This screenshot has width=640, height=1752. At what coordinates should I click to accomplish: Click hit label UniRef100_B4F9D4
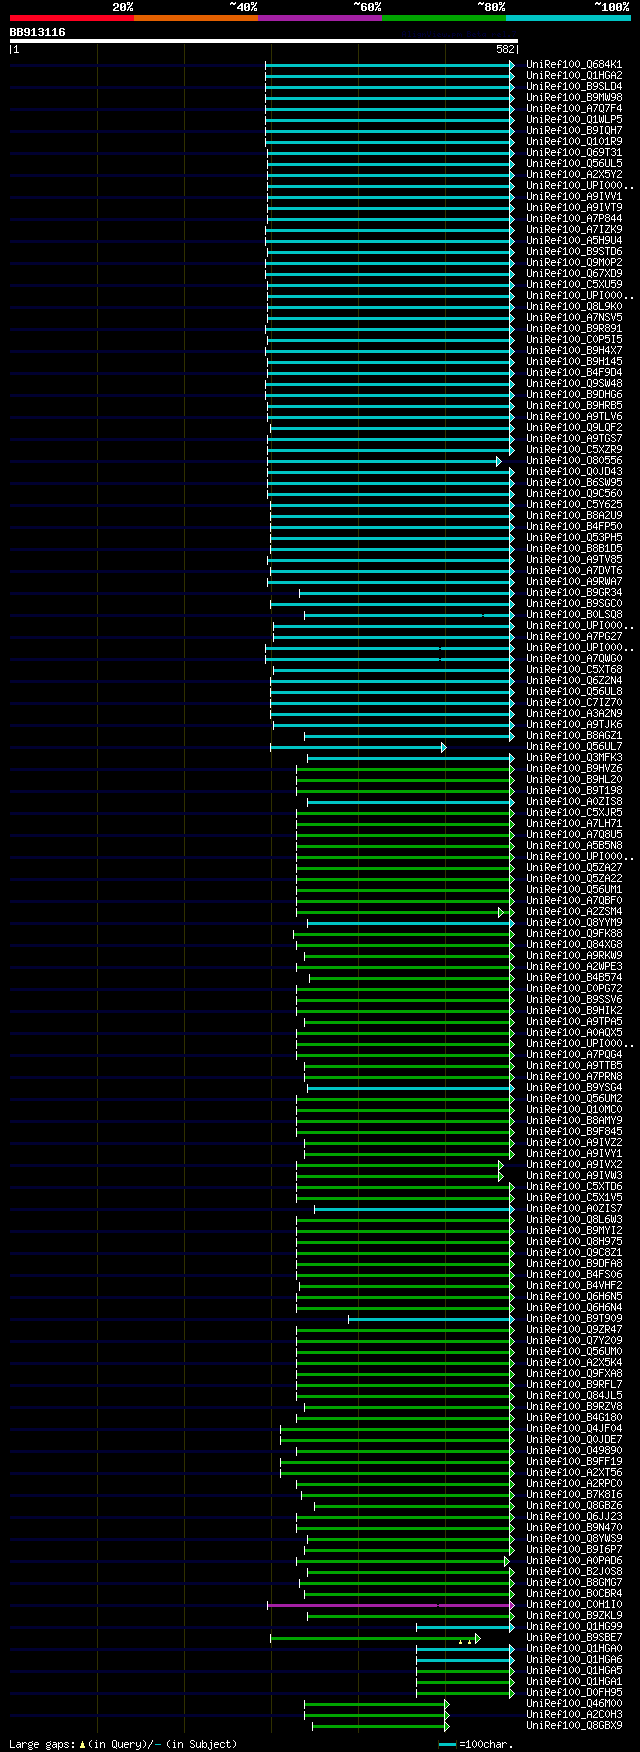(x=574, y=373)
